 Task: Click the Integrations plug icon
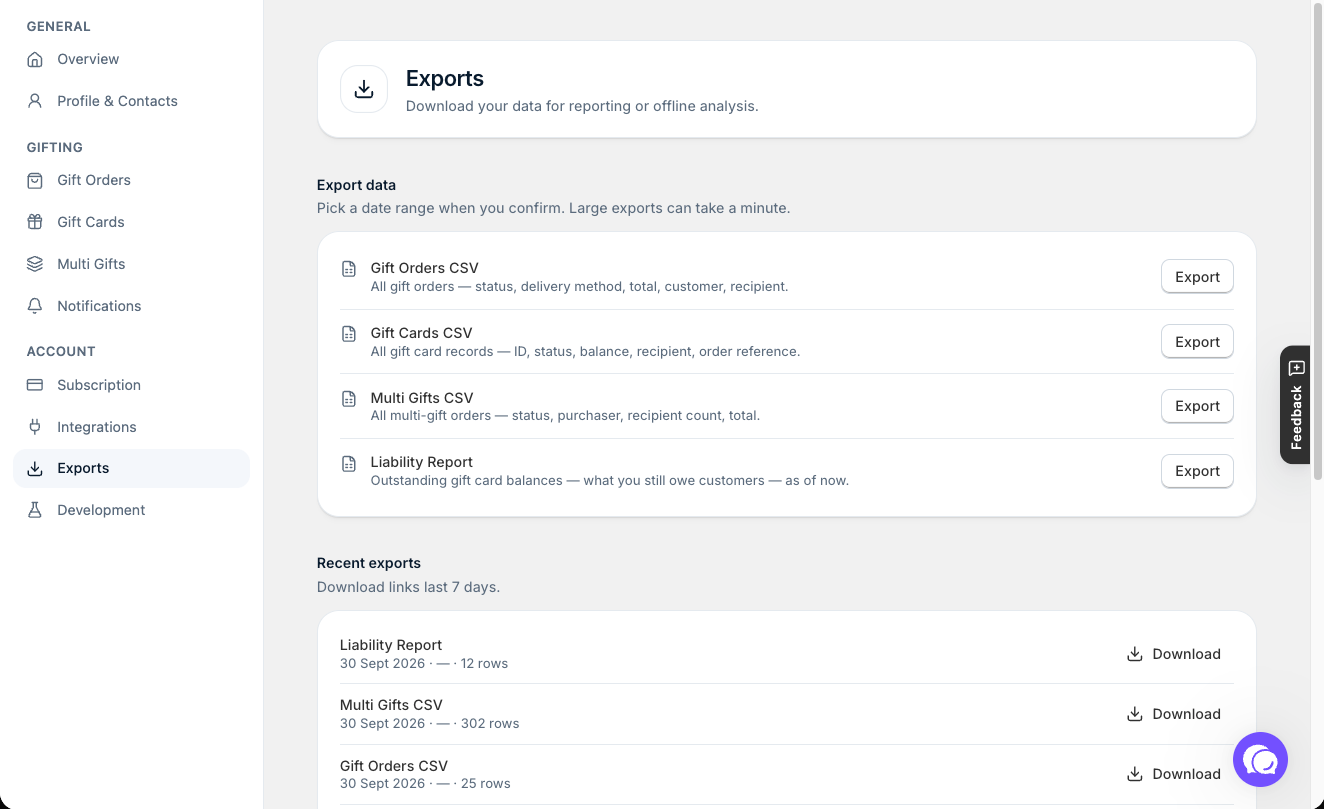click(35, 427)
